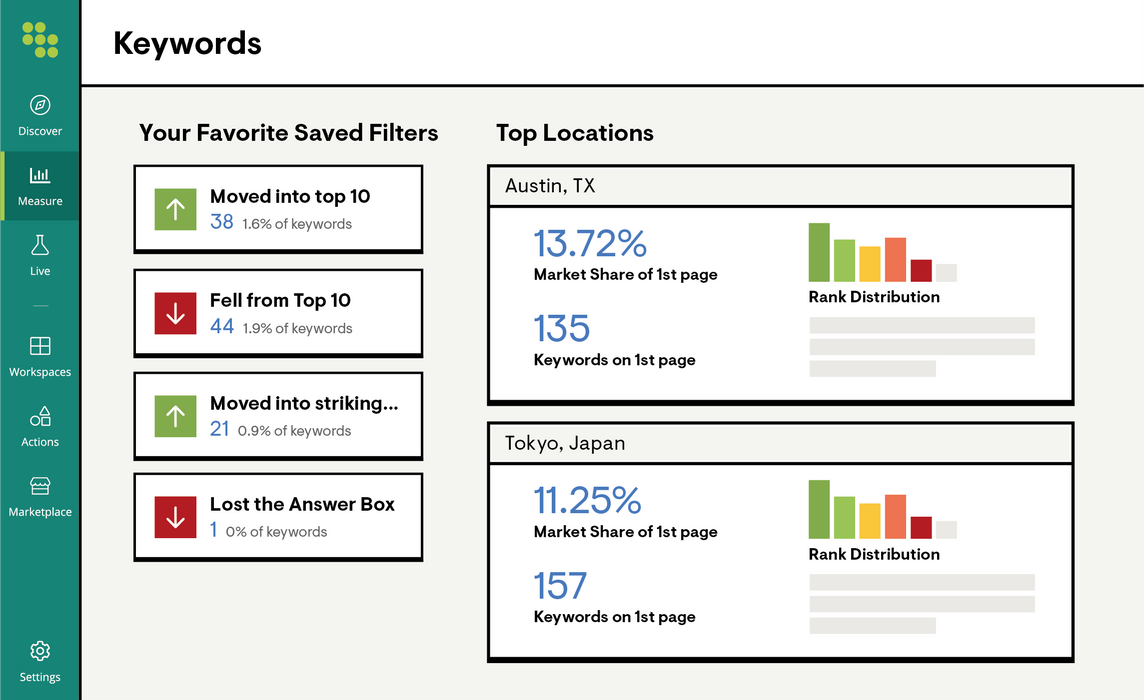Viewport: 1144px width, 700px height.
Task: Click Tokyo's 157 keywords on 1st page
Action: point(560,585)
